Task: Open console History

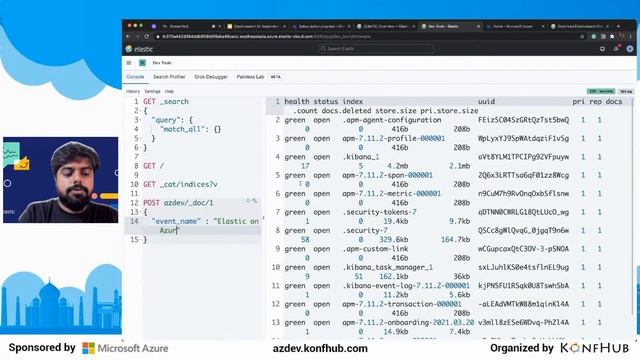Action: [x=133, y=91]
